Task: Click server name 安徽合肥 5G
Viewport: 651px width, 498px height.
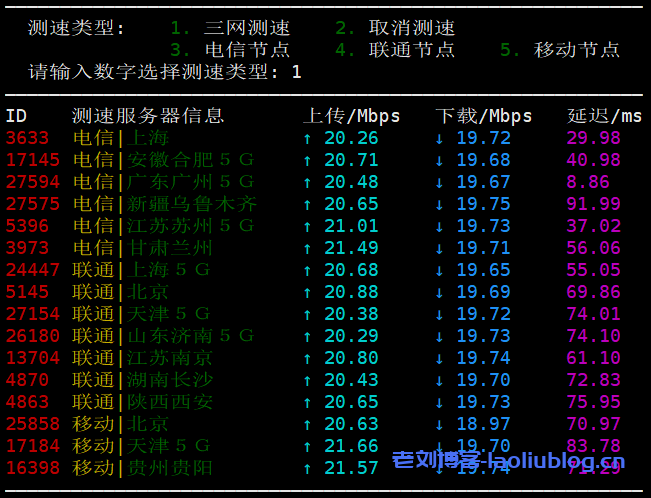Action: (191, 160)
